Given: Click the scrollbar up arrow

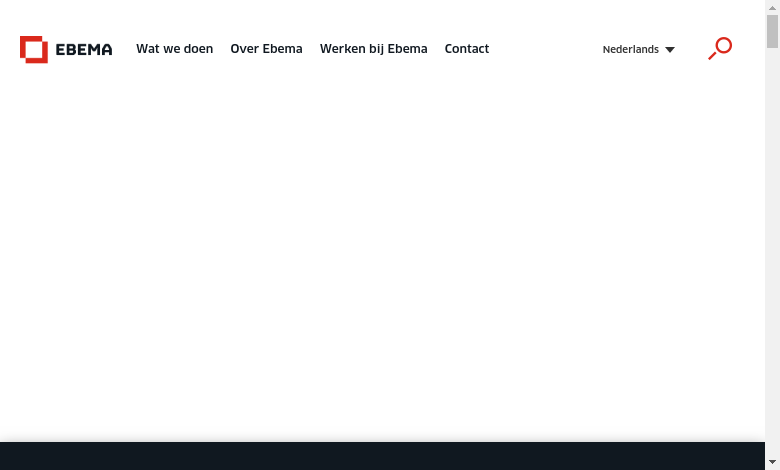Looking at the screenshot, I should (x=772, y=7).
